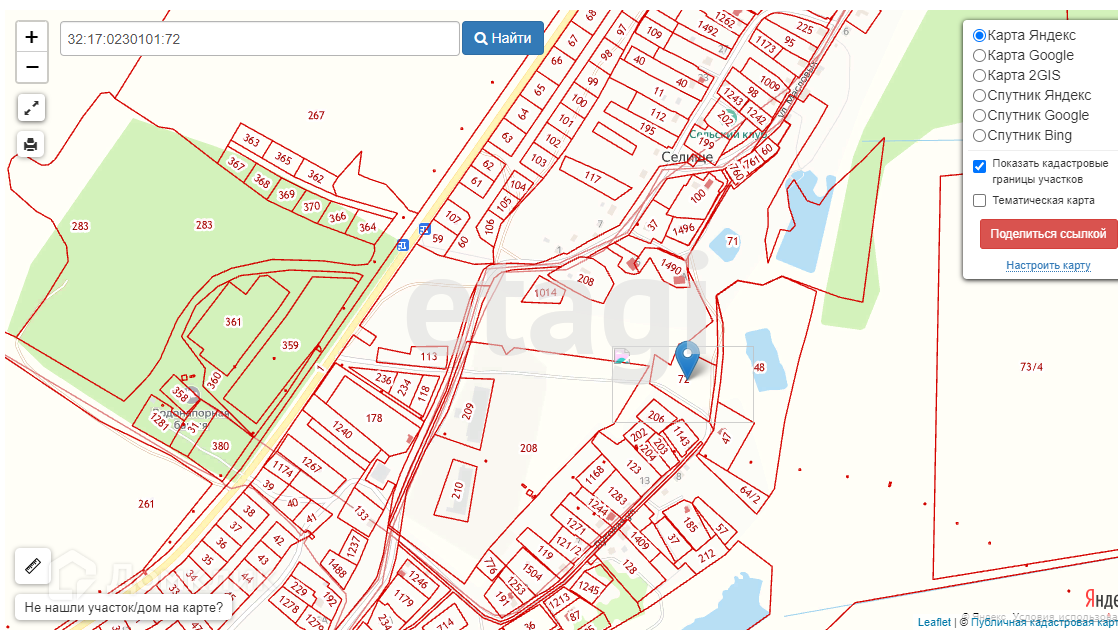Open Настроить карту link
Screen dimensions: 1118x635
(1048, 265)
